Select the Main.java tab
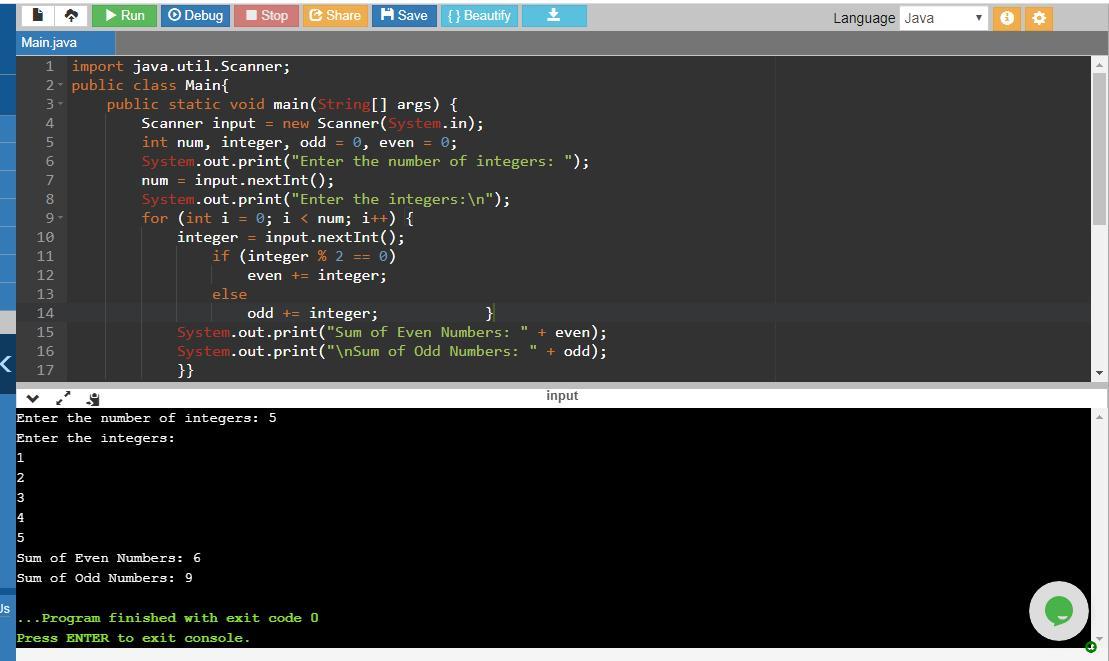The image size is (1109, 661). (49, 42)
